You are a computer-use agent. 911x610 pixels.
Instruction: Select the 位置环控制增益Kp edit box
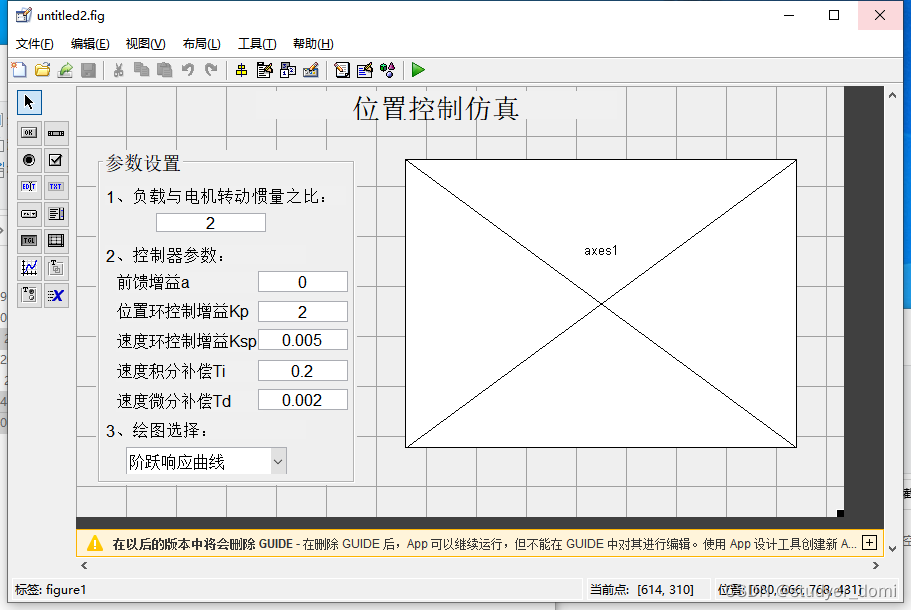click(x=303, y=311)
